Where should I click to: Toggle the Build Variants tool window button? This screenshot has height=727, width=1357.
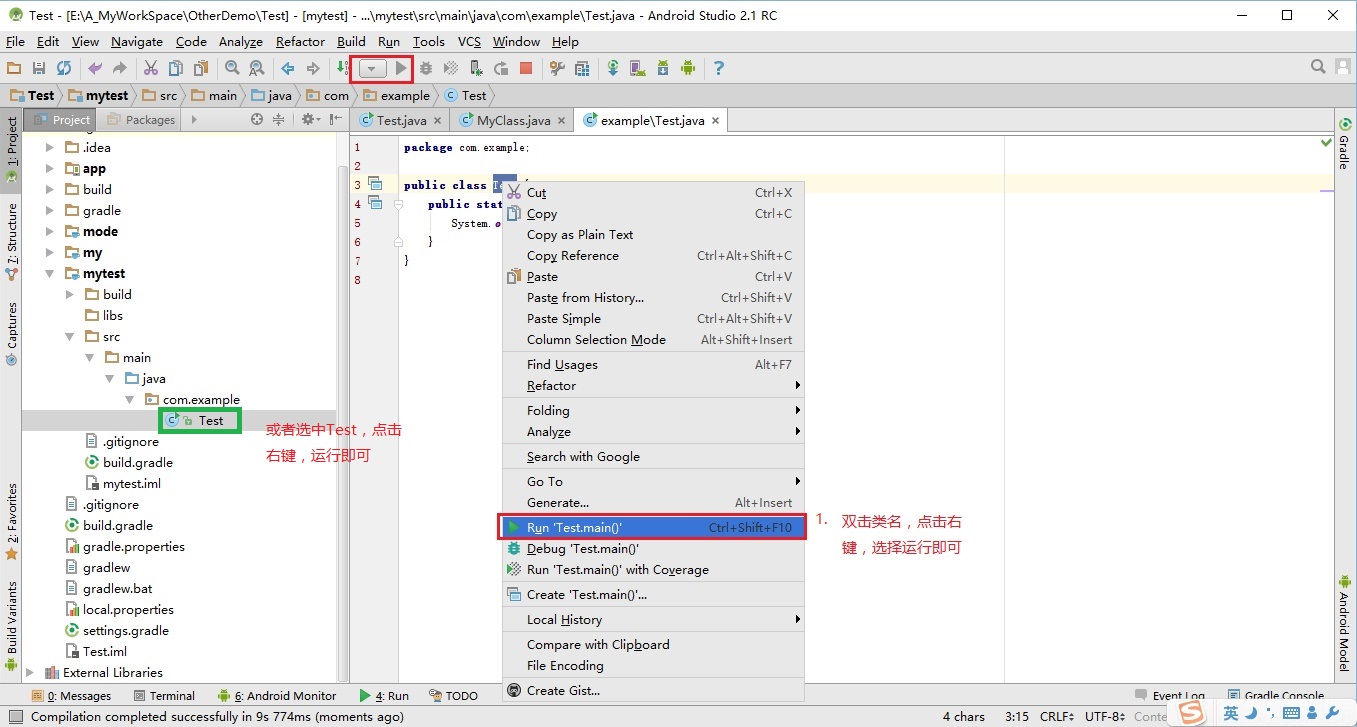click(12, 625)
